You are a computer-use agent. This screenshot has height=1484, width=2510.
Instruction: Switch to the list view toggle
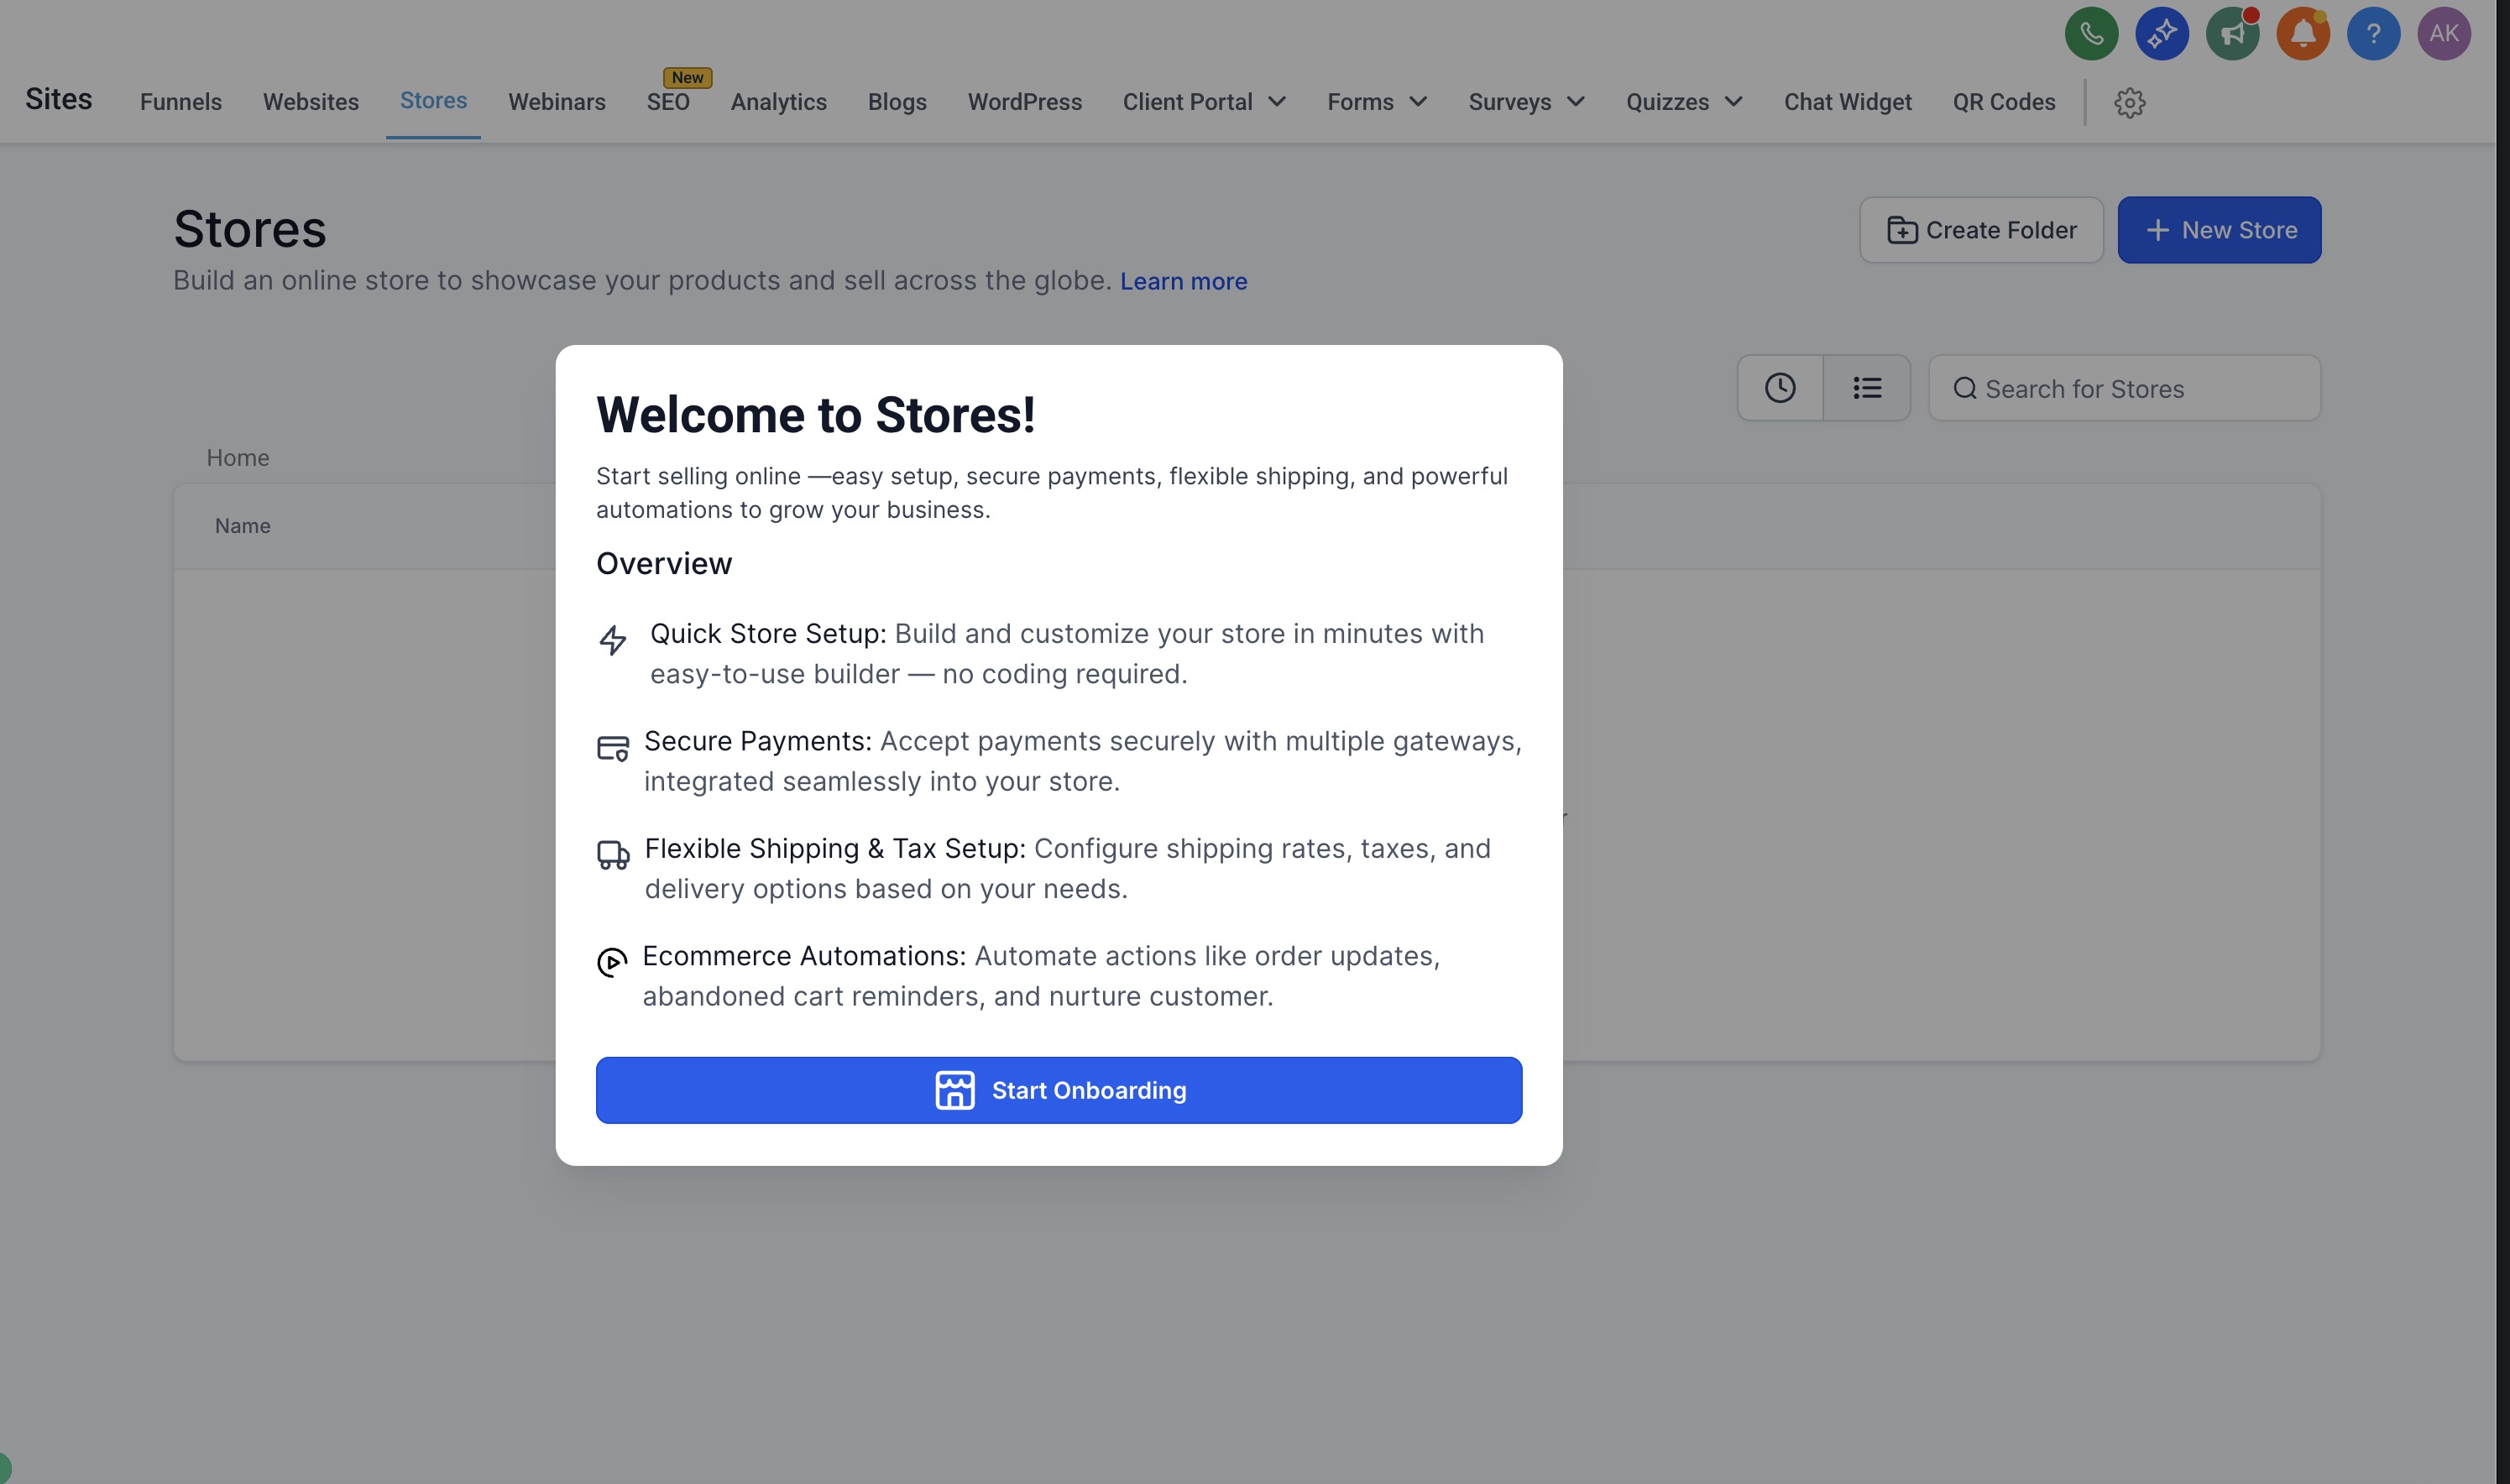pos(1867,388)
